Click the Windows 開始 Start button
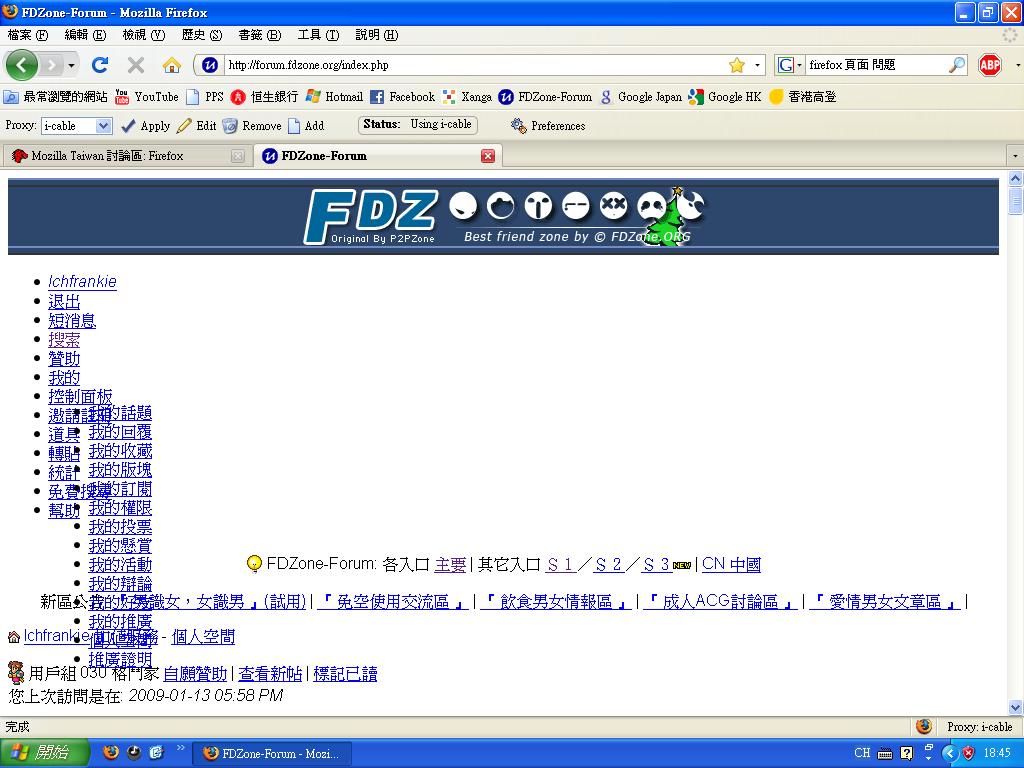This screenshot has width=1024, height=768. 44,753
